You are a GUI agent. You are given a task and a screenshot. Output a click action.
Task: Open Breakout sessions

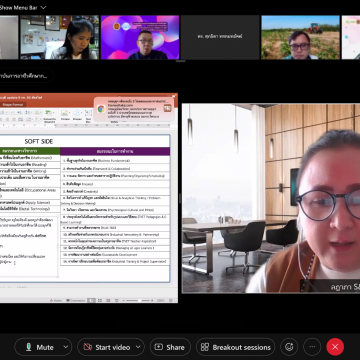pos(236,347)
